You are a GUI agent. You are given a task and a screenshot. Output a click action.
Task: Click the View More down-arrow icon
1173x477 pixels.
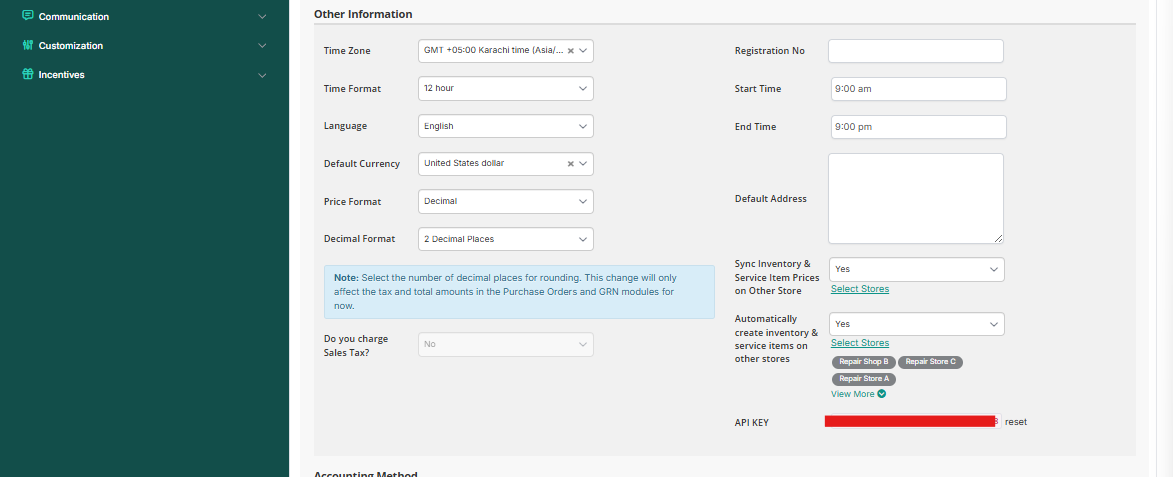882,394
